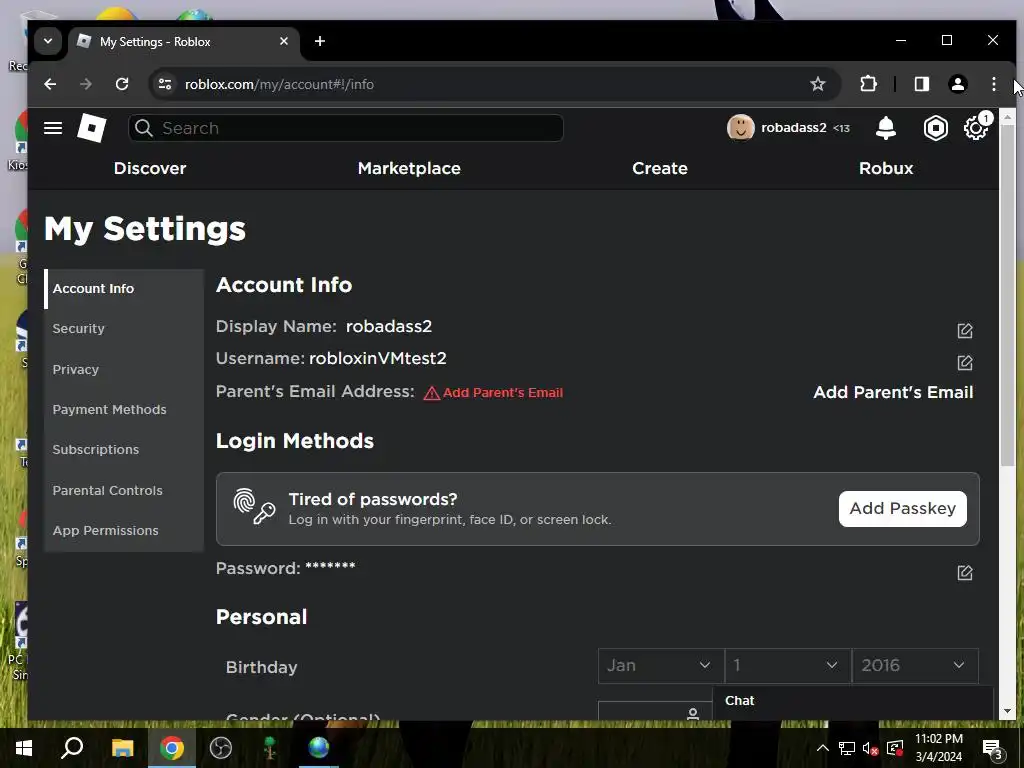
Task: Click Chrome icon in the taskbar
Action: [172, 748]
